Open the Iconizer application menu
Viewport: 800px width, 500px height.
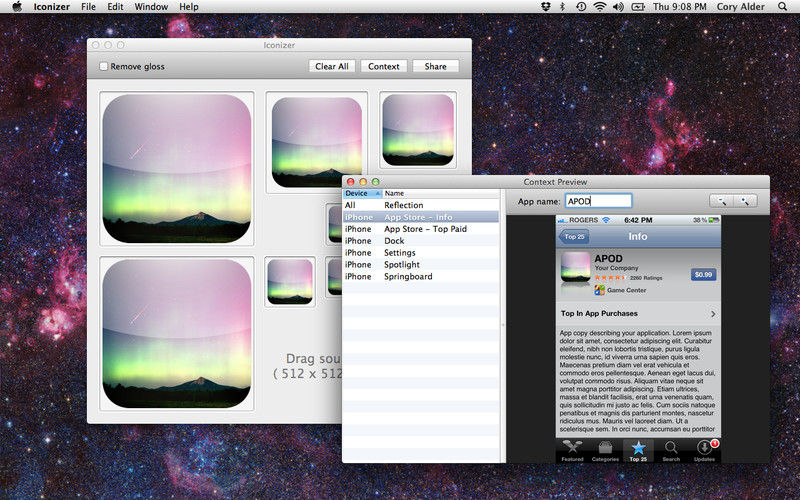point(52,7)
